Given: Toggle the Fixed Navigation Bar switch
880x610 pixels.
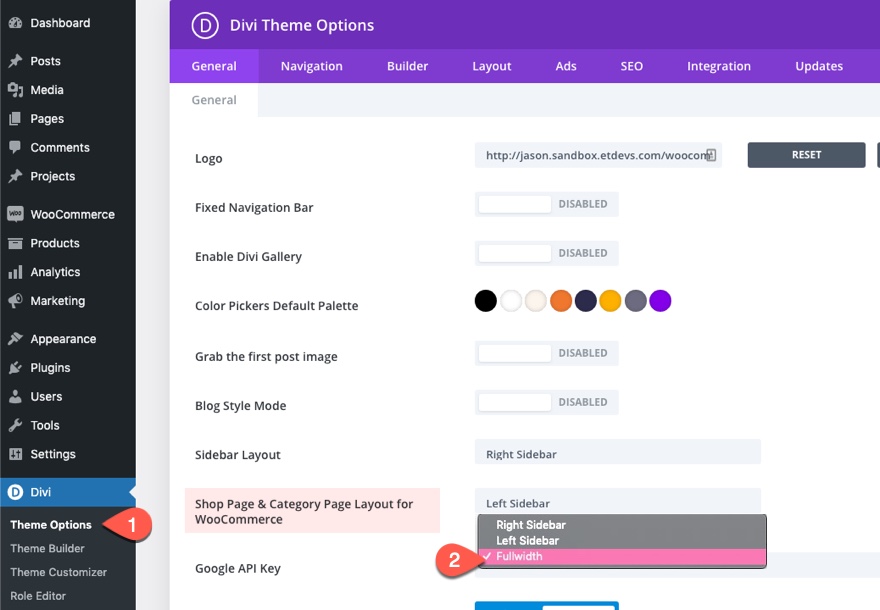Looking at the screenshot, I should click(x=547, y=204).
